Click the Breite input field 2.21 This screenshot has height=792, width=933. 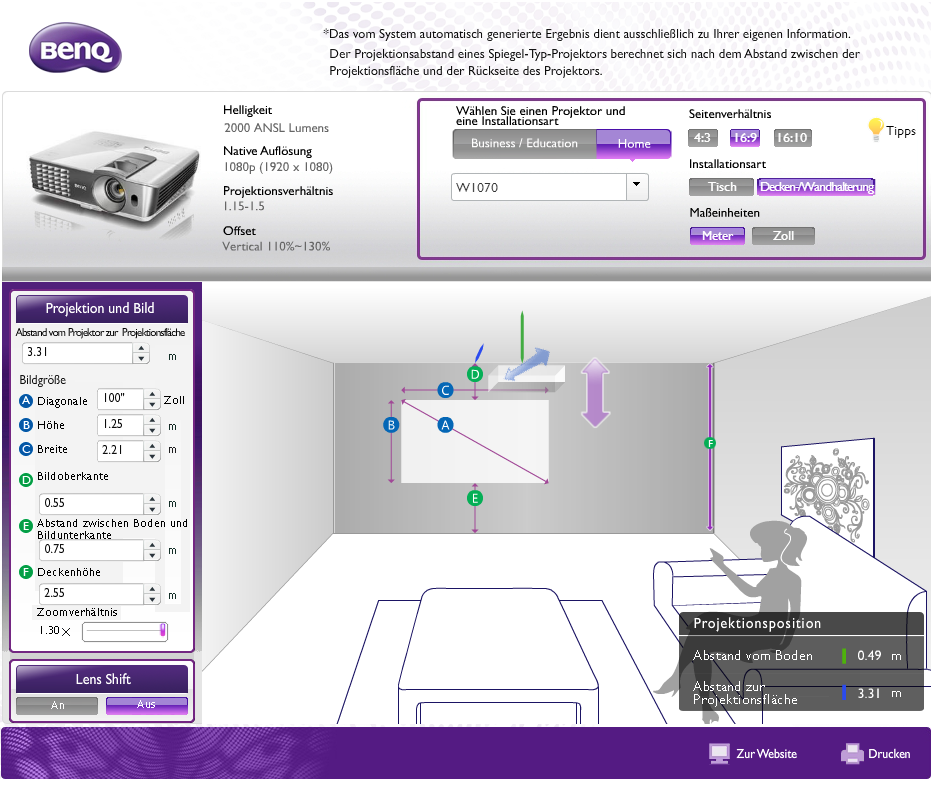tap(121, 450)
